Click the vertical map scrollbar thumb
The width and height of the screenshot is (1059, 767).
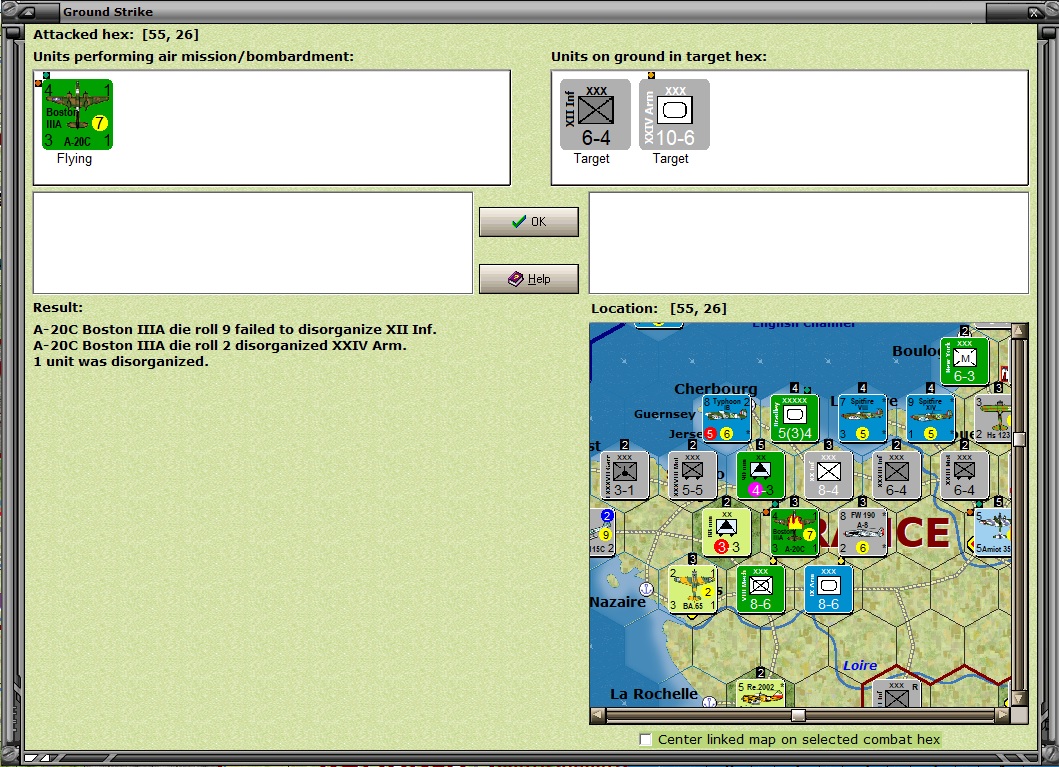pos(1019,439)
